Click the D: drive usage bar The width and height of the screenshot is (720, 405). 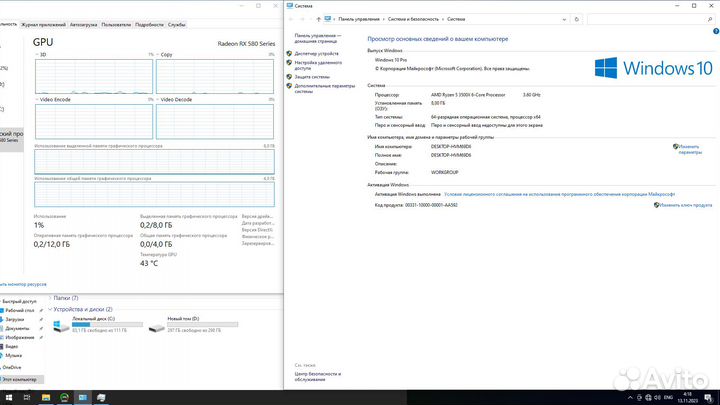202,325
